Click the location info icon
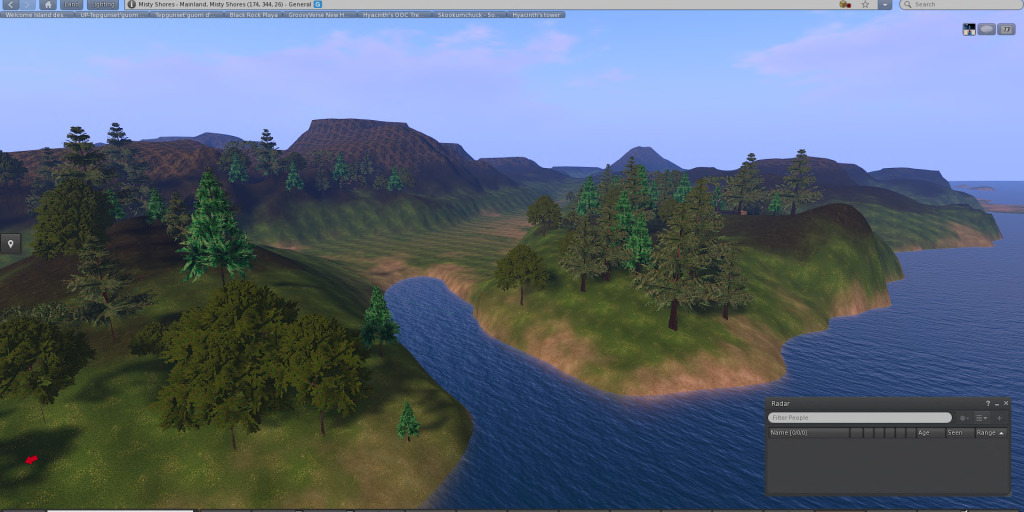Viewport: 1024px width, 512px height. coord(131,5)
